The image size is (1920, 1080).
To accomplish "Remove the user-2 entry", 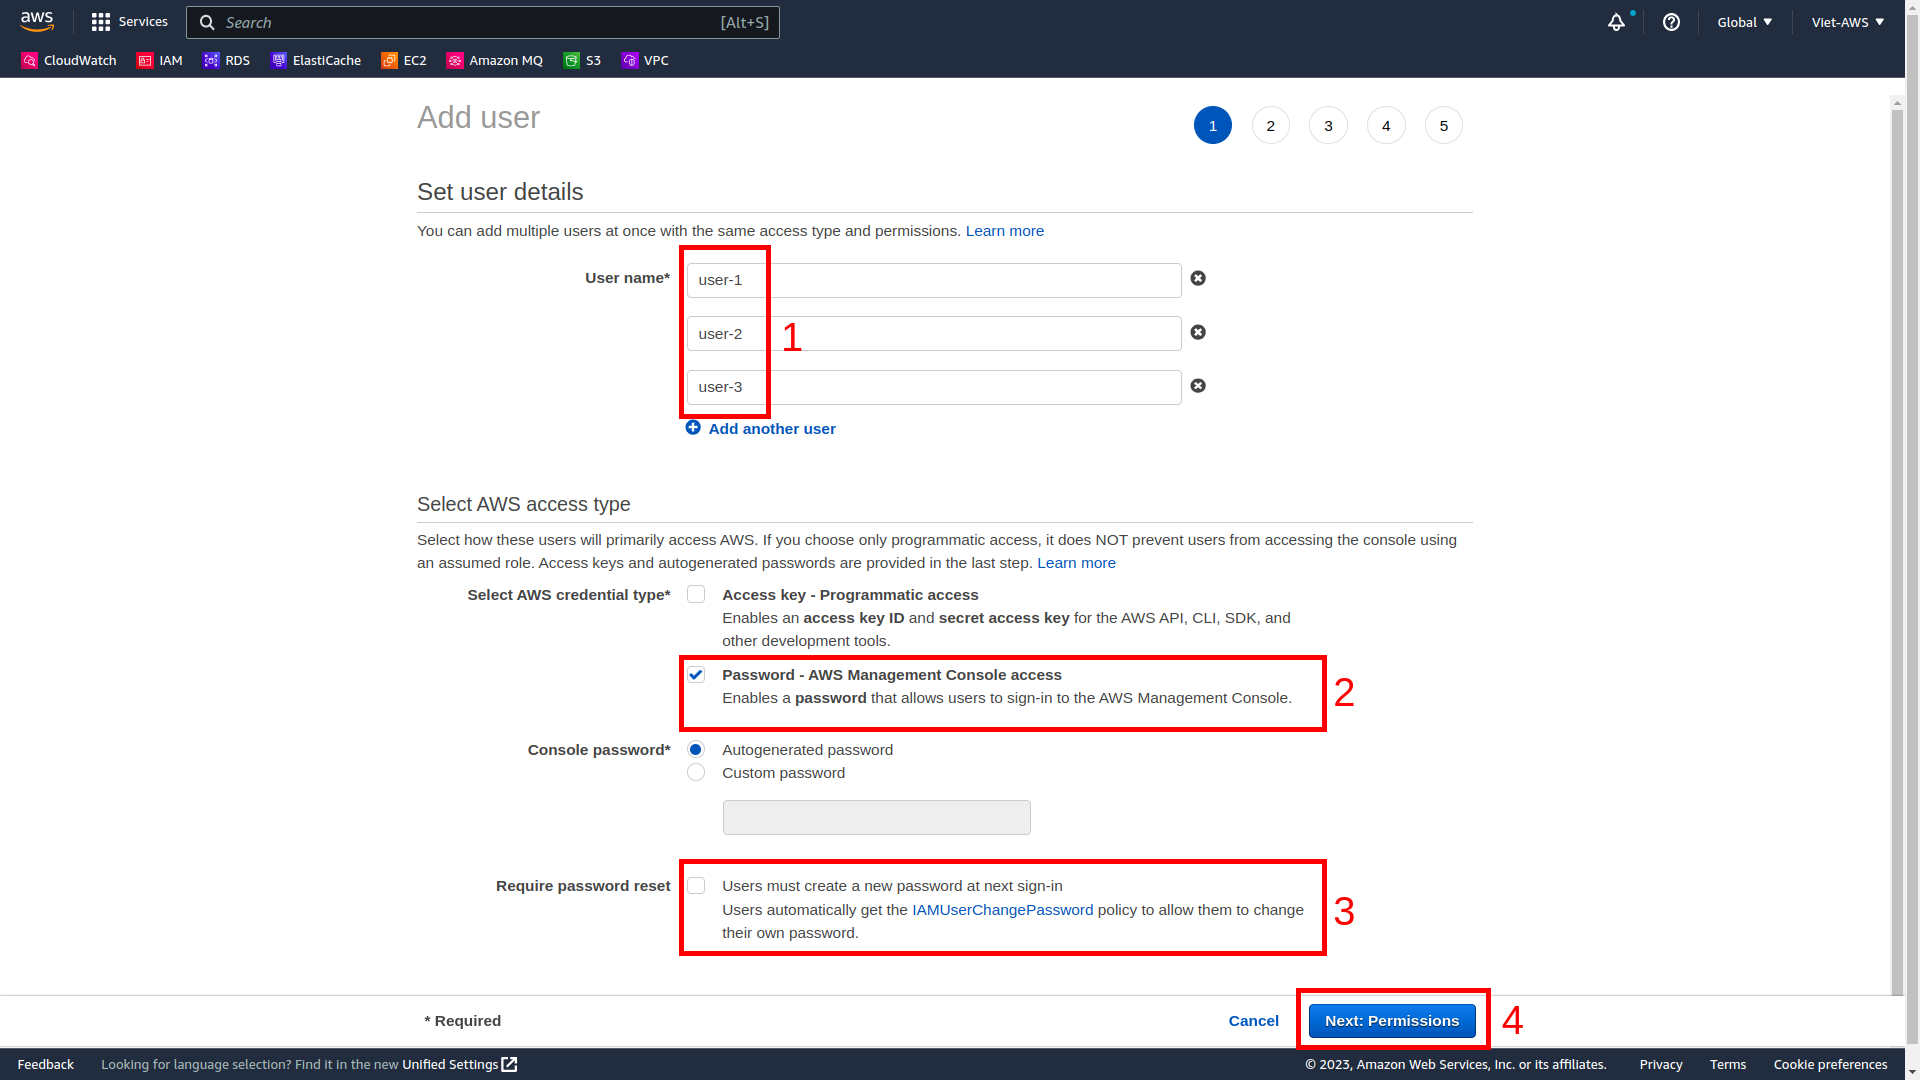I will [x=1198, y=332].
